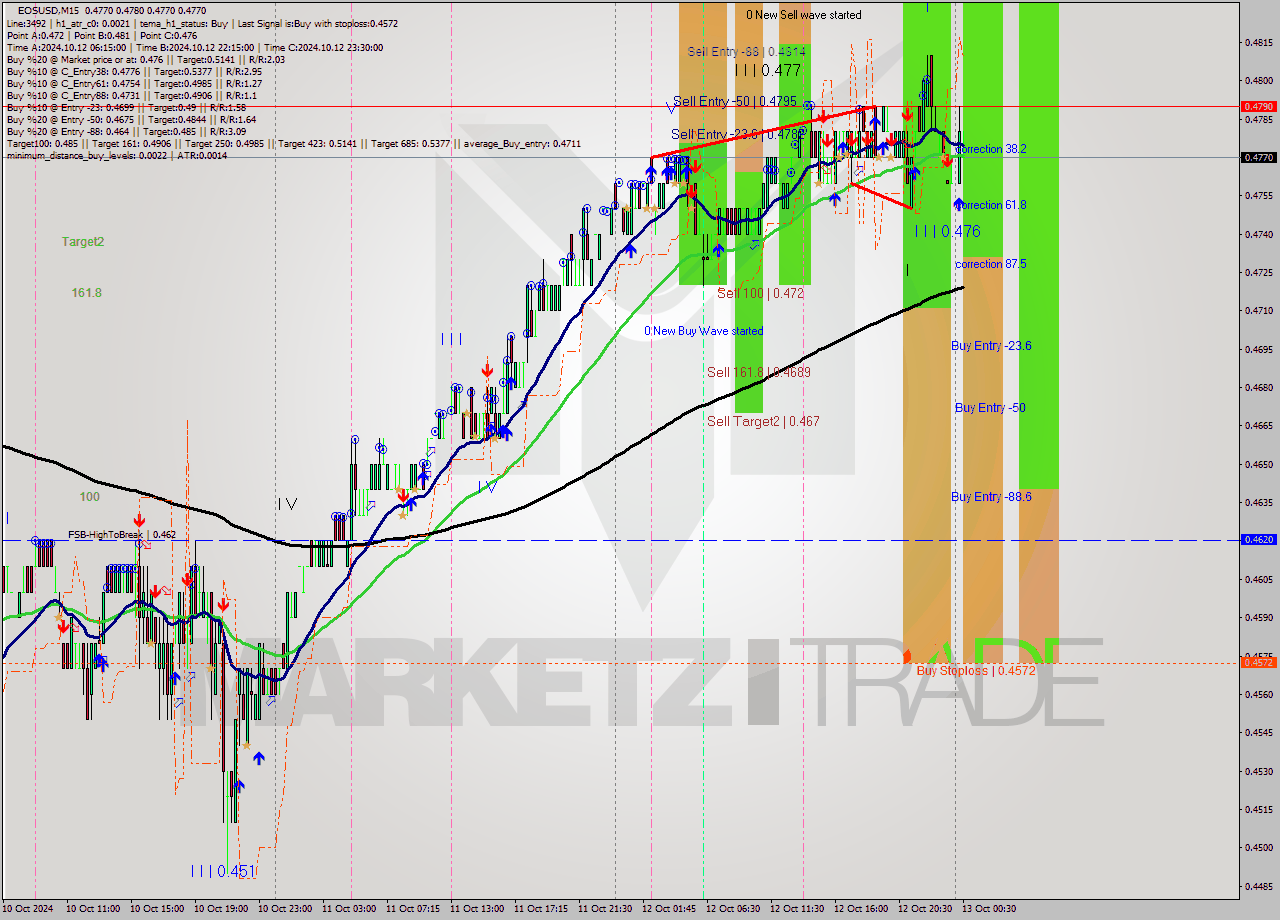This screenshot has width=1280, height=920.
Task: Select the 'Sell Target2 | 0.467' label
Action: coord(763,421)
